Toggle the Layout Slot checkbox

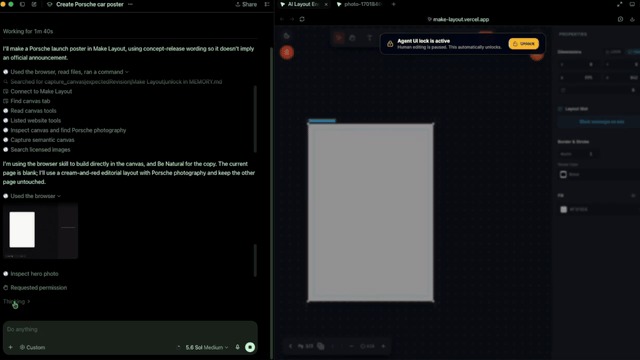(x=560, y=109)
